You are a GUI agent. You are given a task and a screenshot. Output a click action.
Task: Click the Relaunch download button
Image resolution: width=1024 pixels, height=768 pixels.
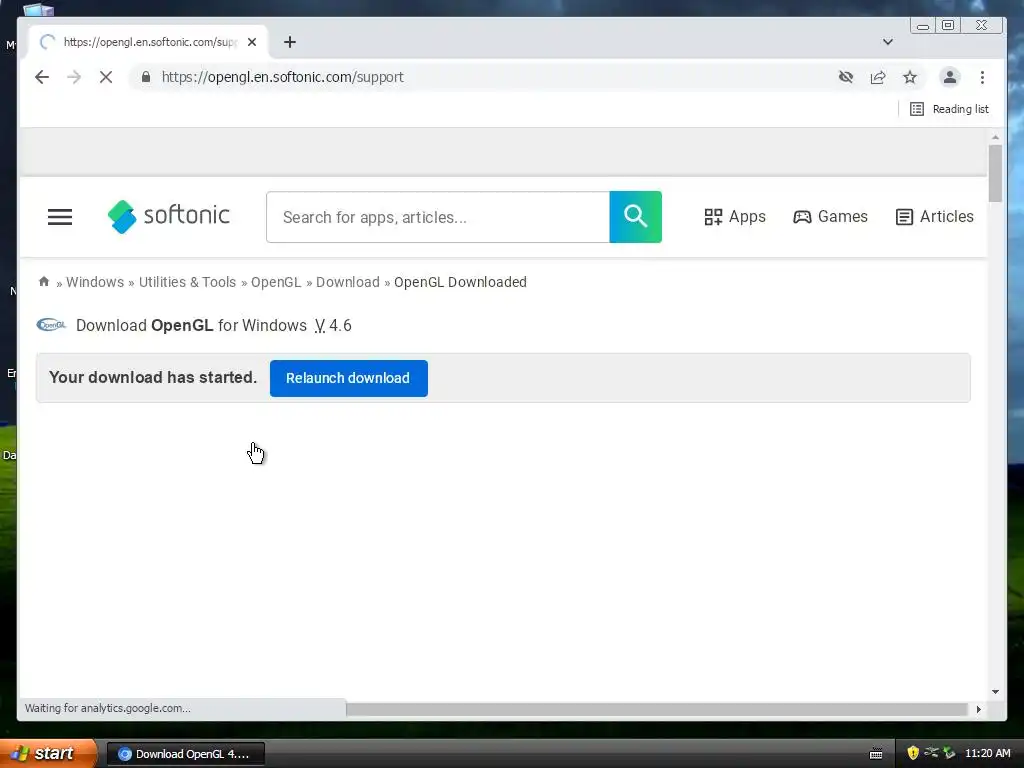349,378
